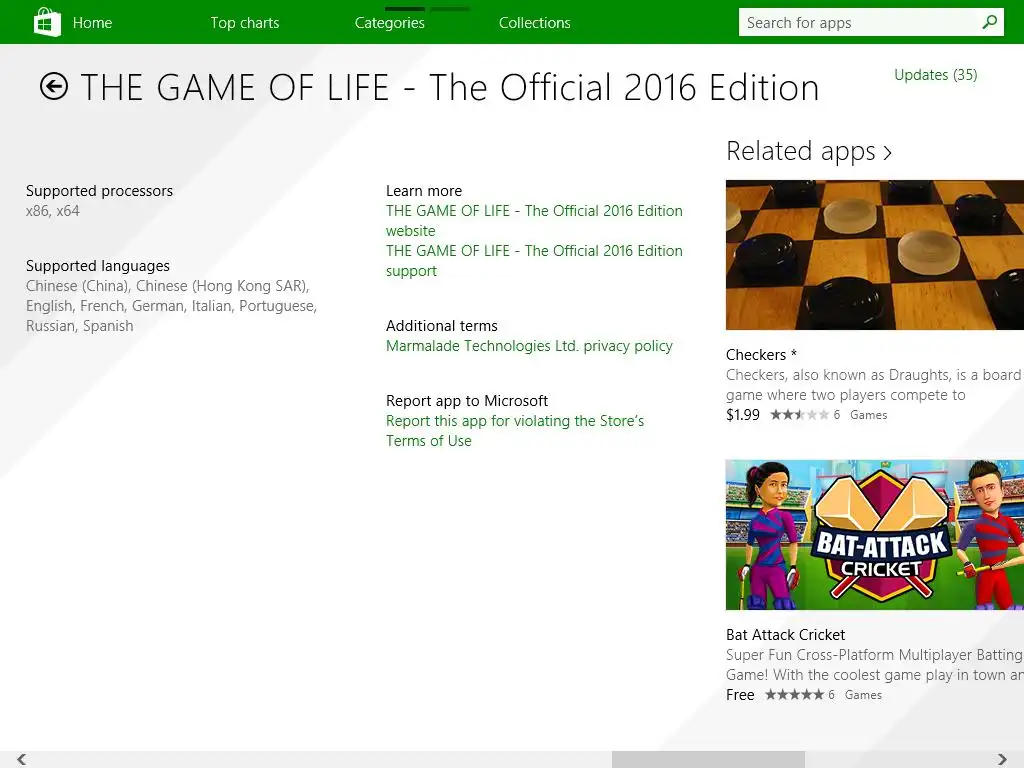The image size is (1024, 768).
Task: Open the Game of Life website link
Action: tap(534, 221)
